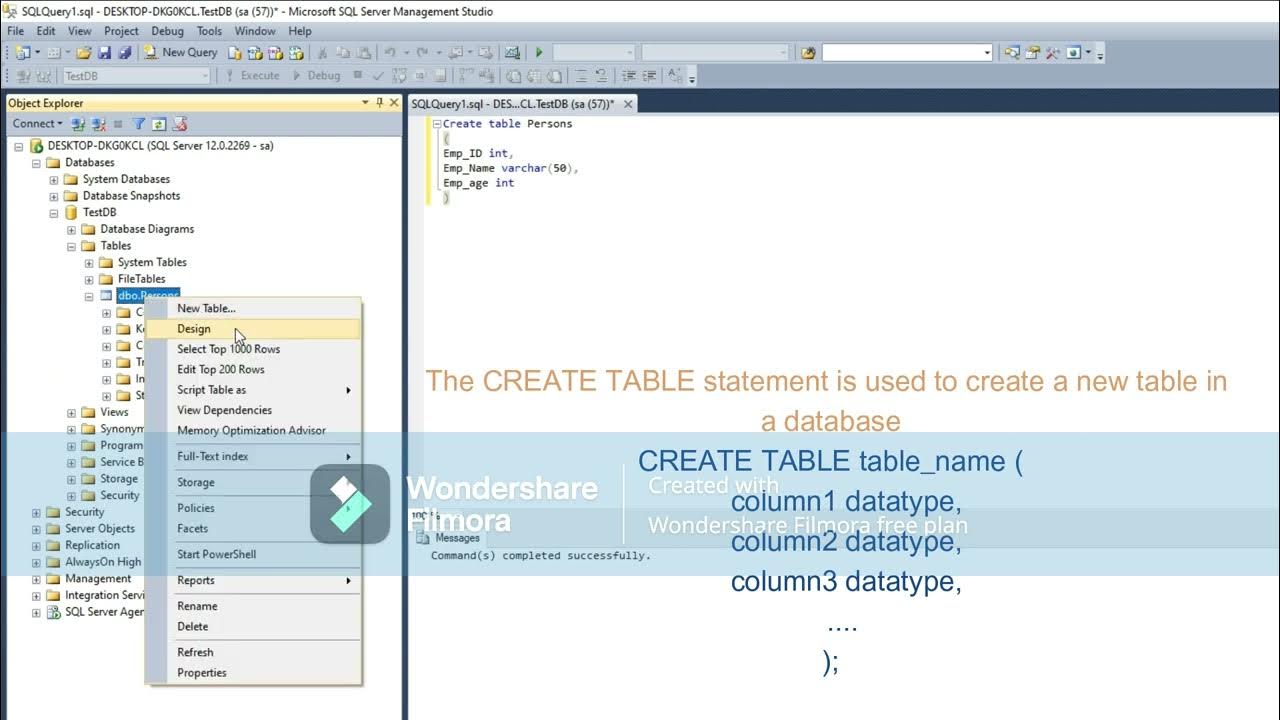Close the SQLQuery1.sql tab

click(x=628, y=104)
